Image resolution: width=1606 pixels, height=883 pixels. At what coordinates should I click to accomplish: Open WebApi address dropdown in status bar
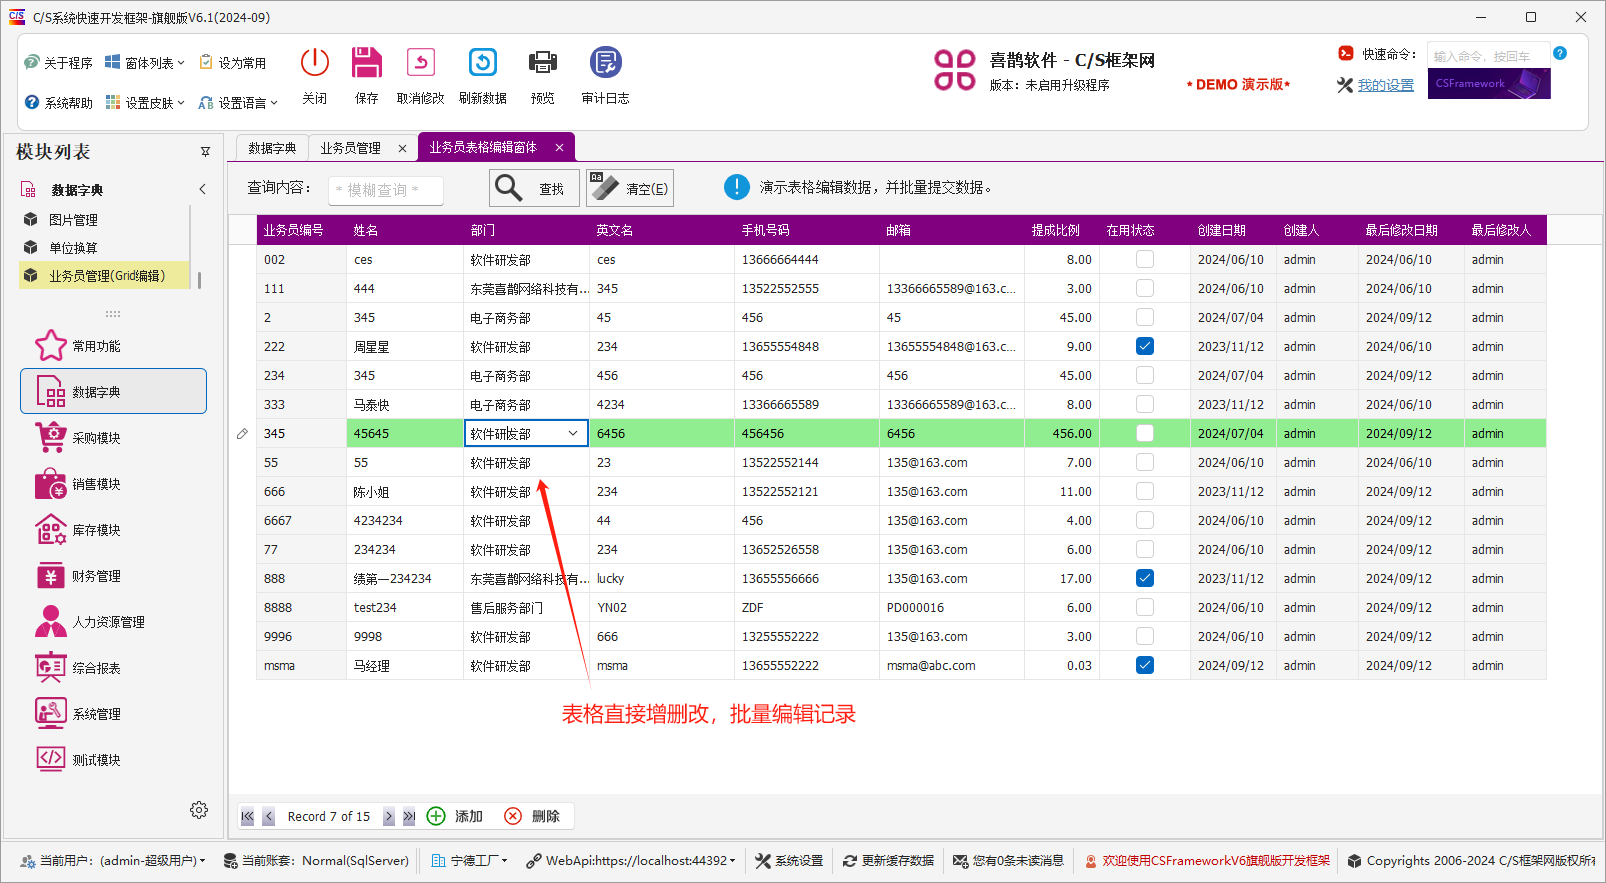732,860
